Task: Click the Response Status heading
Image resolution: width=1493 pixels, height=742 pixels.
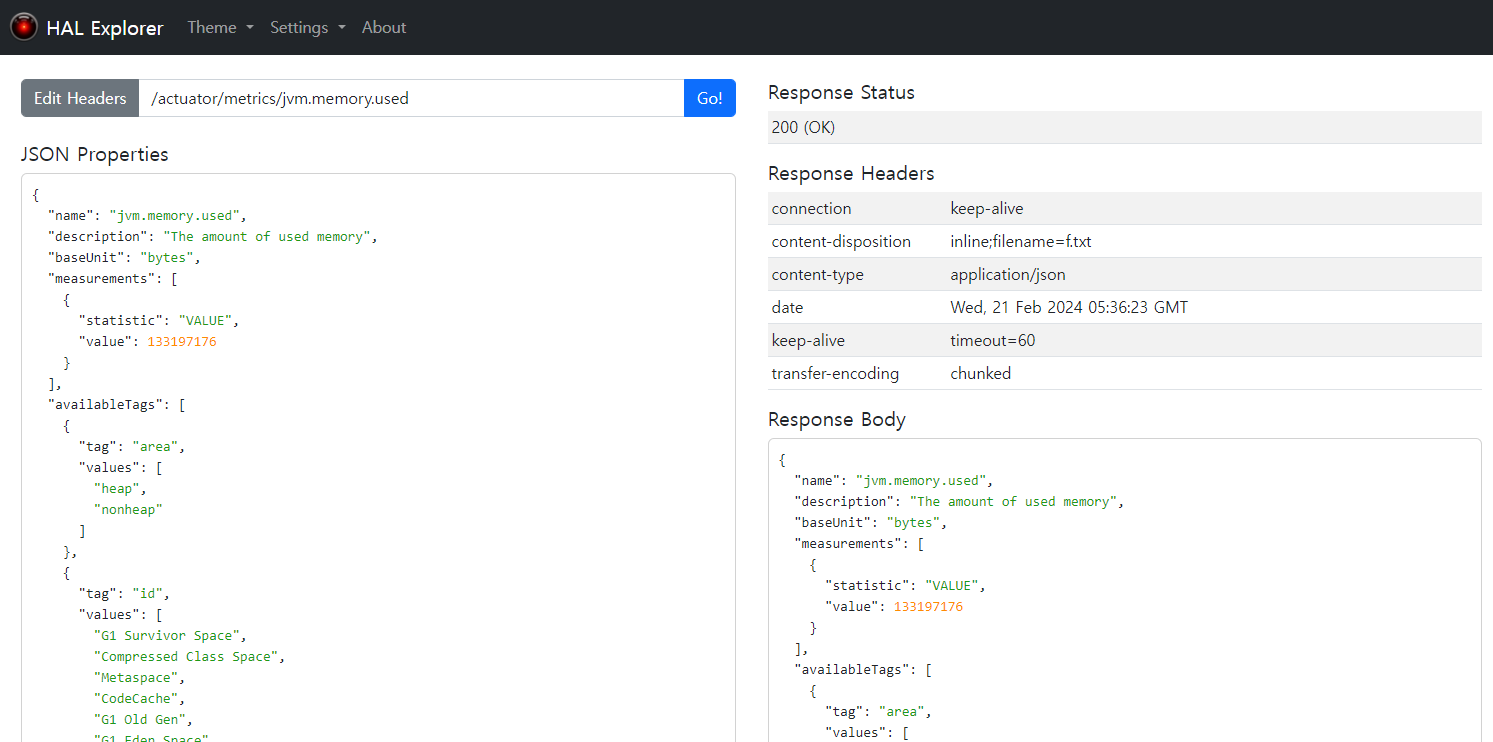Action: [x=841, y=92]
